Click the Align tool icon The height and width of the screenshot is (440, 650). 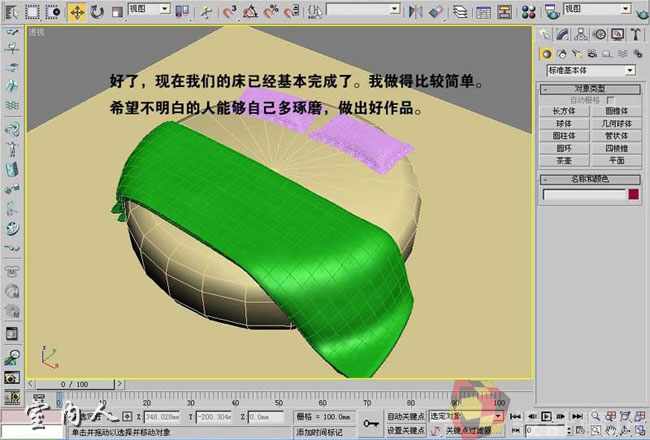pyautogui.click(x=435, y=12)
